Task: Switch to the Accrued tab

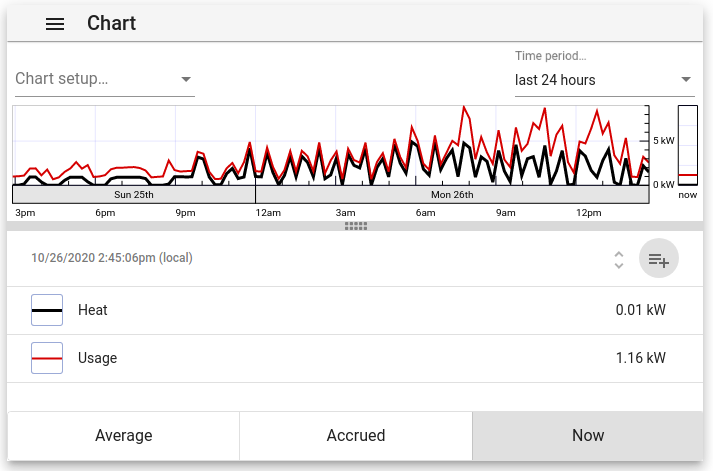Action: click(x=356, y=436)
